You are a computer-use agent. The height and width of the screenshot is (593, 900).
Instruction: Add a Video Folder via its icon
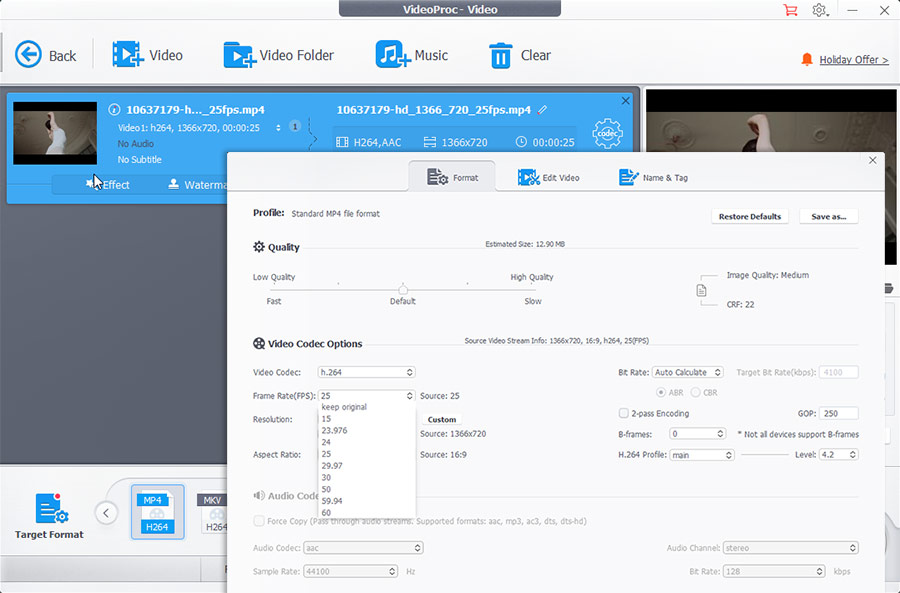click(239, 55)
